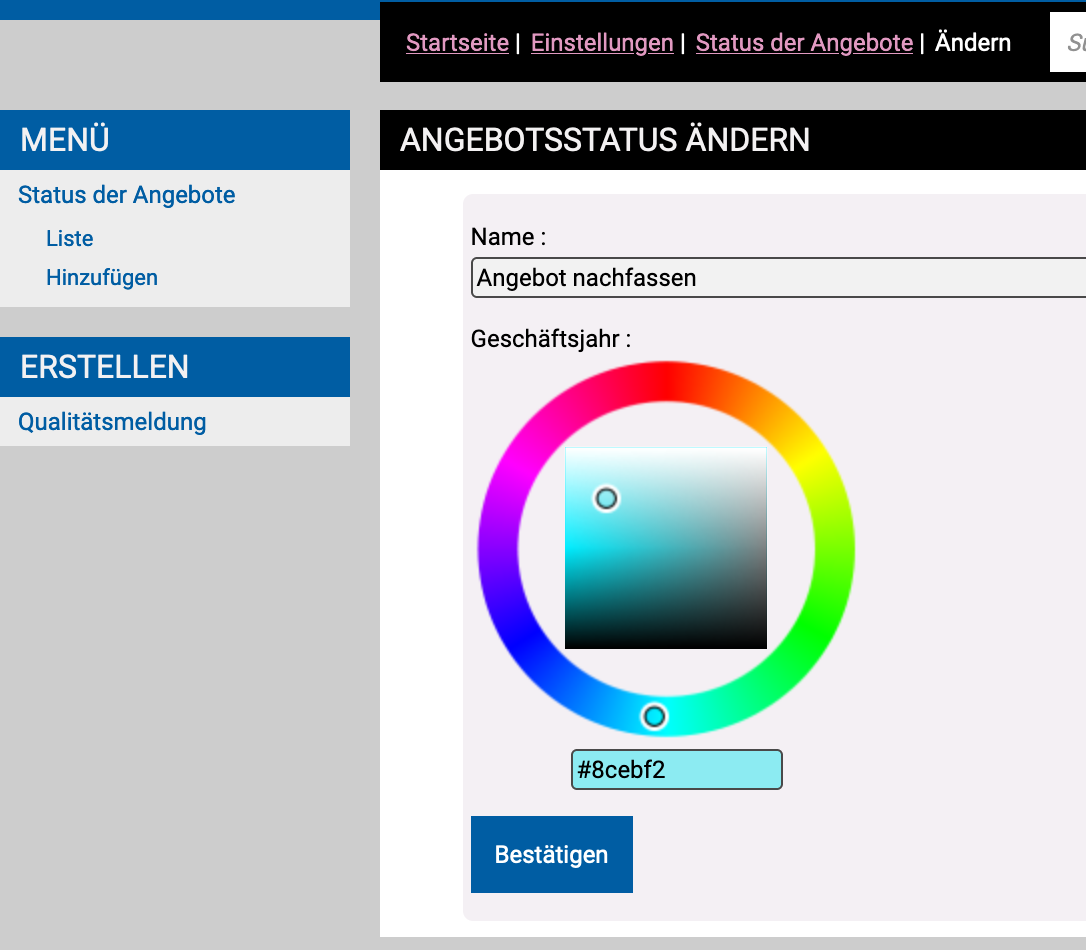Click the hue handle on the color ring

tap(654, 716)
